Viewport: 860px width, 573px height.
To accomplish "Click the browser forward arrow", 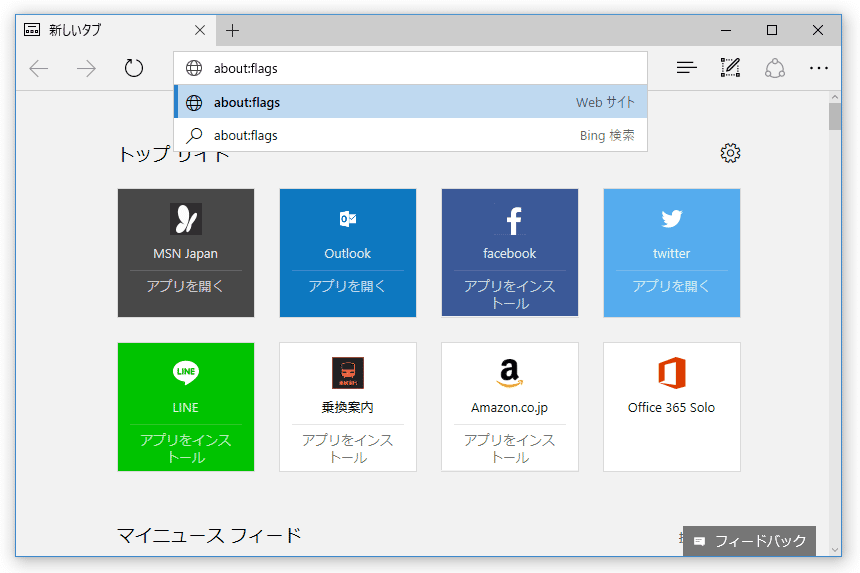I will (x=86, y=69).
